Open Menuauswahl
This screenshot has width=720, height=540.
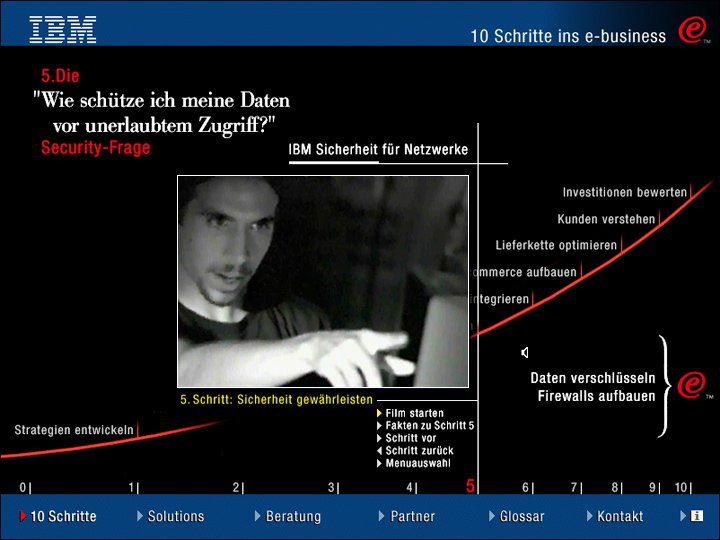pyautogui.click(x=413, y=463)
